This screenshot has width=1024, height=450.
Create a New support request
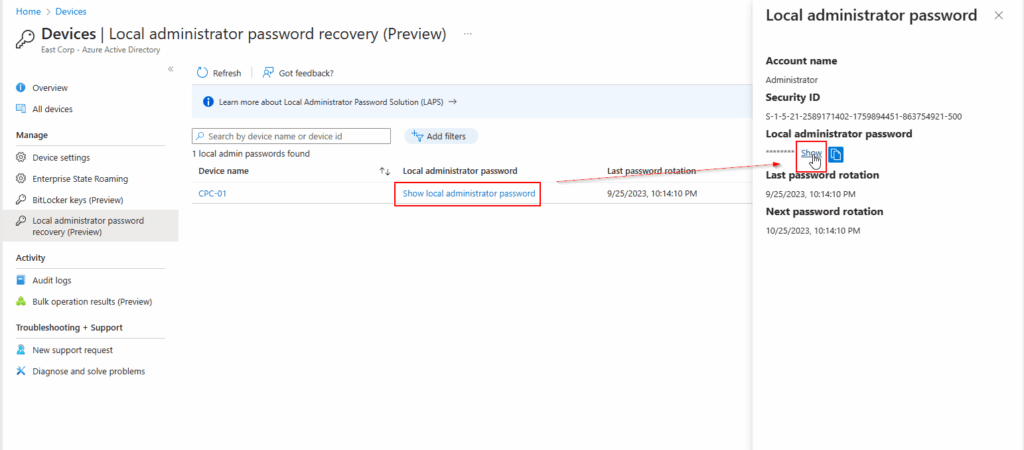tap(72, 350)
